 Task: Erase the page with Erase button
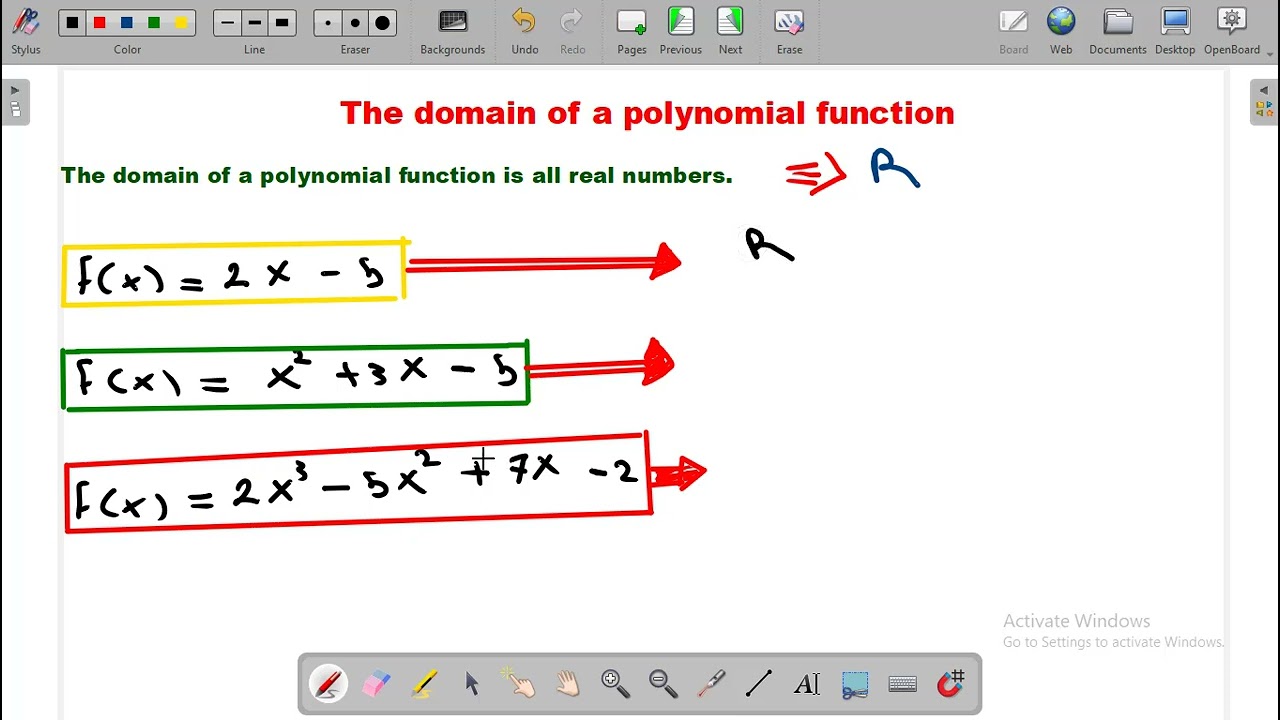pyautogui.click(x=789, y=31)
